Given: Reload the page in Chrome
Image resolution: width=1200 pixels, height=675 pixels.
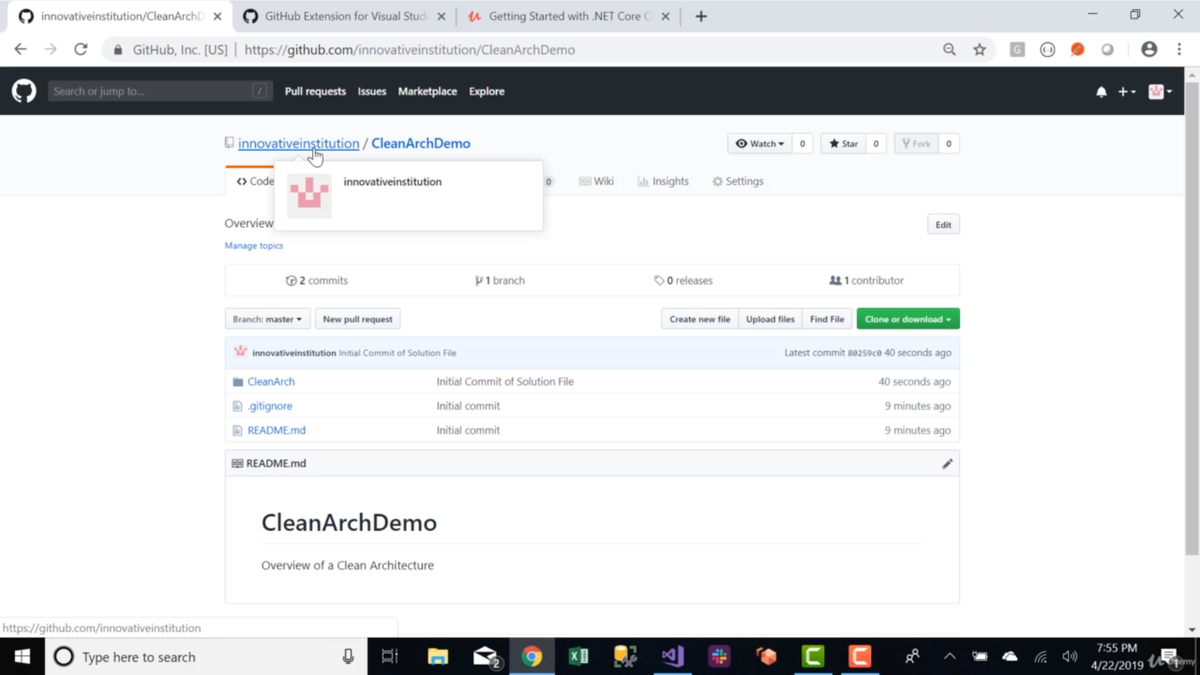Looking at the screenshot, I should click(81, 49).
